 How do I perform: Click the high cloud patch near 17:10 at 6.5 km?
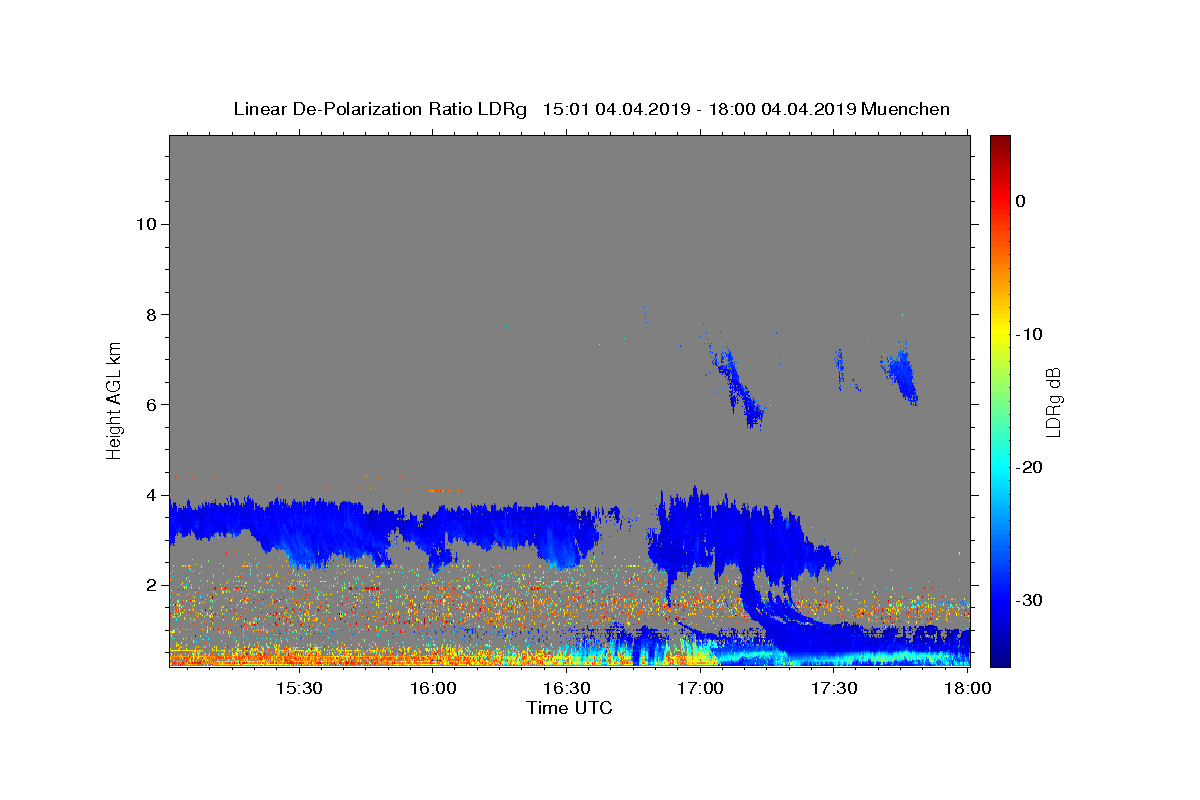point(738,385)
